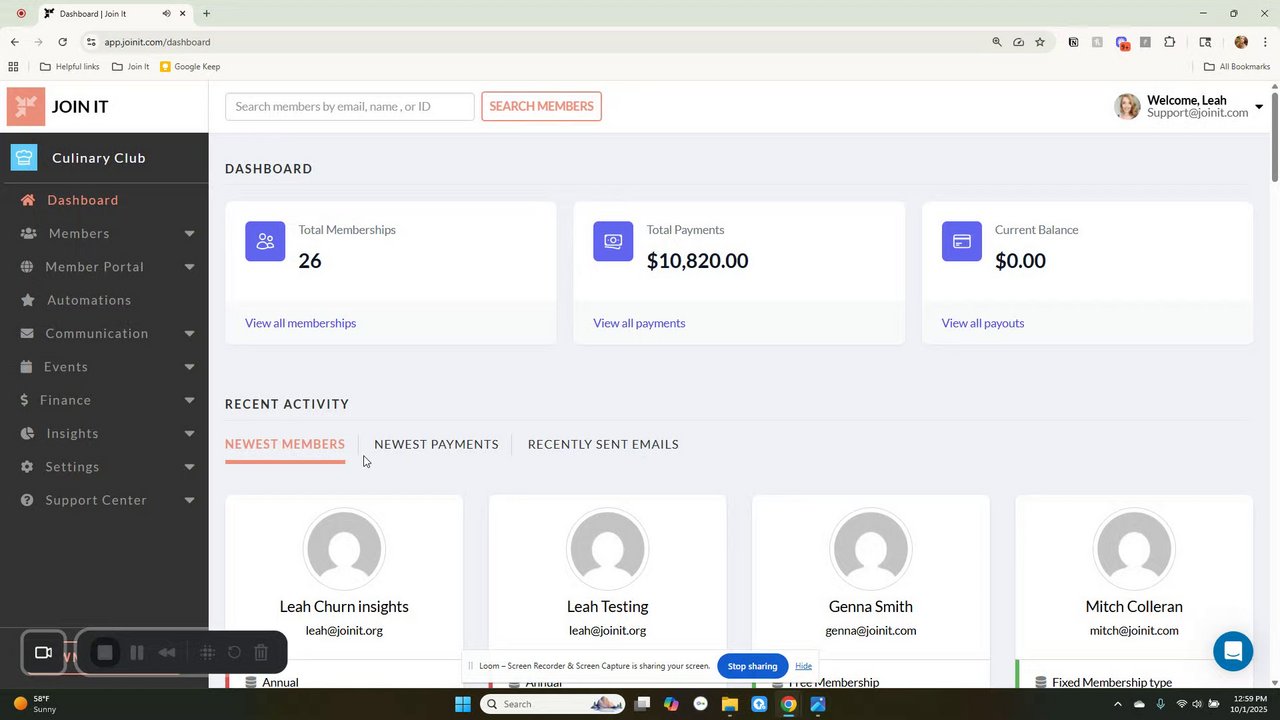Click the Support Center question mark icon
The width and height of the screenshot is (1280, 720).
pyautogui.click(x=27, y=500)
